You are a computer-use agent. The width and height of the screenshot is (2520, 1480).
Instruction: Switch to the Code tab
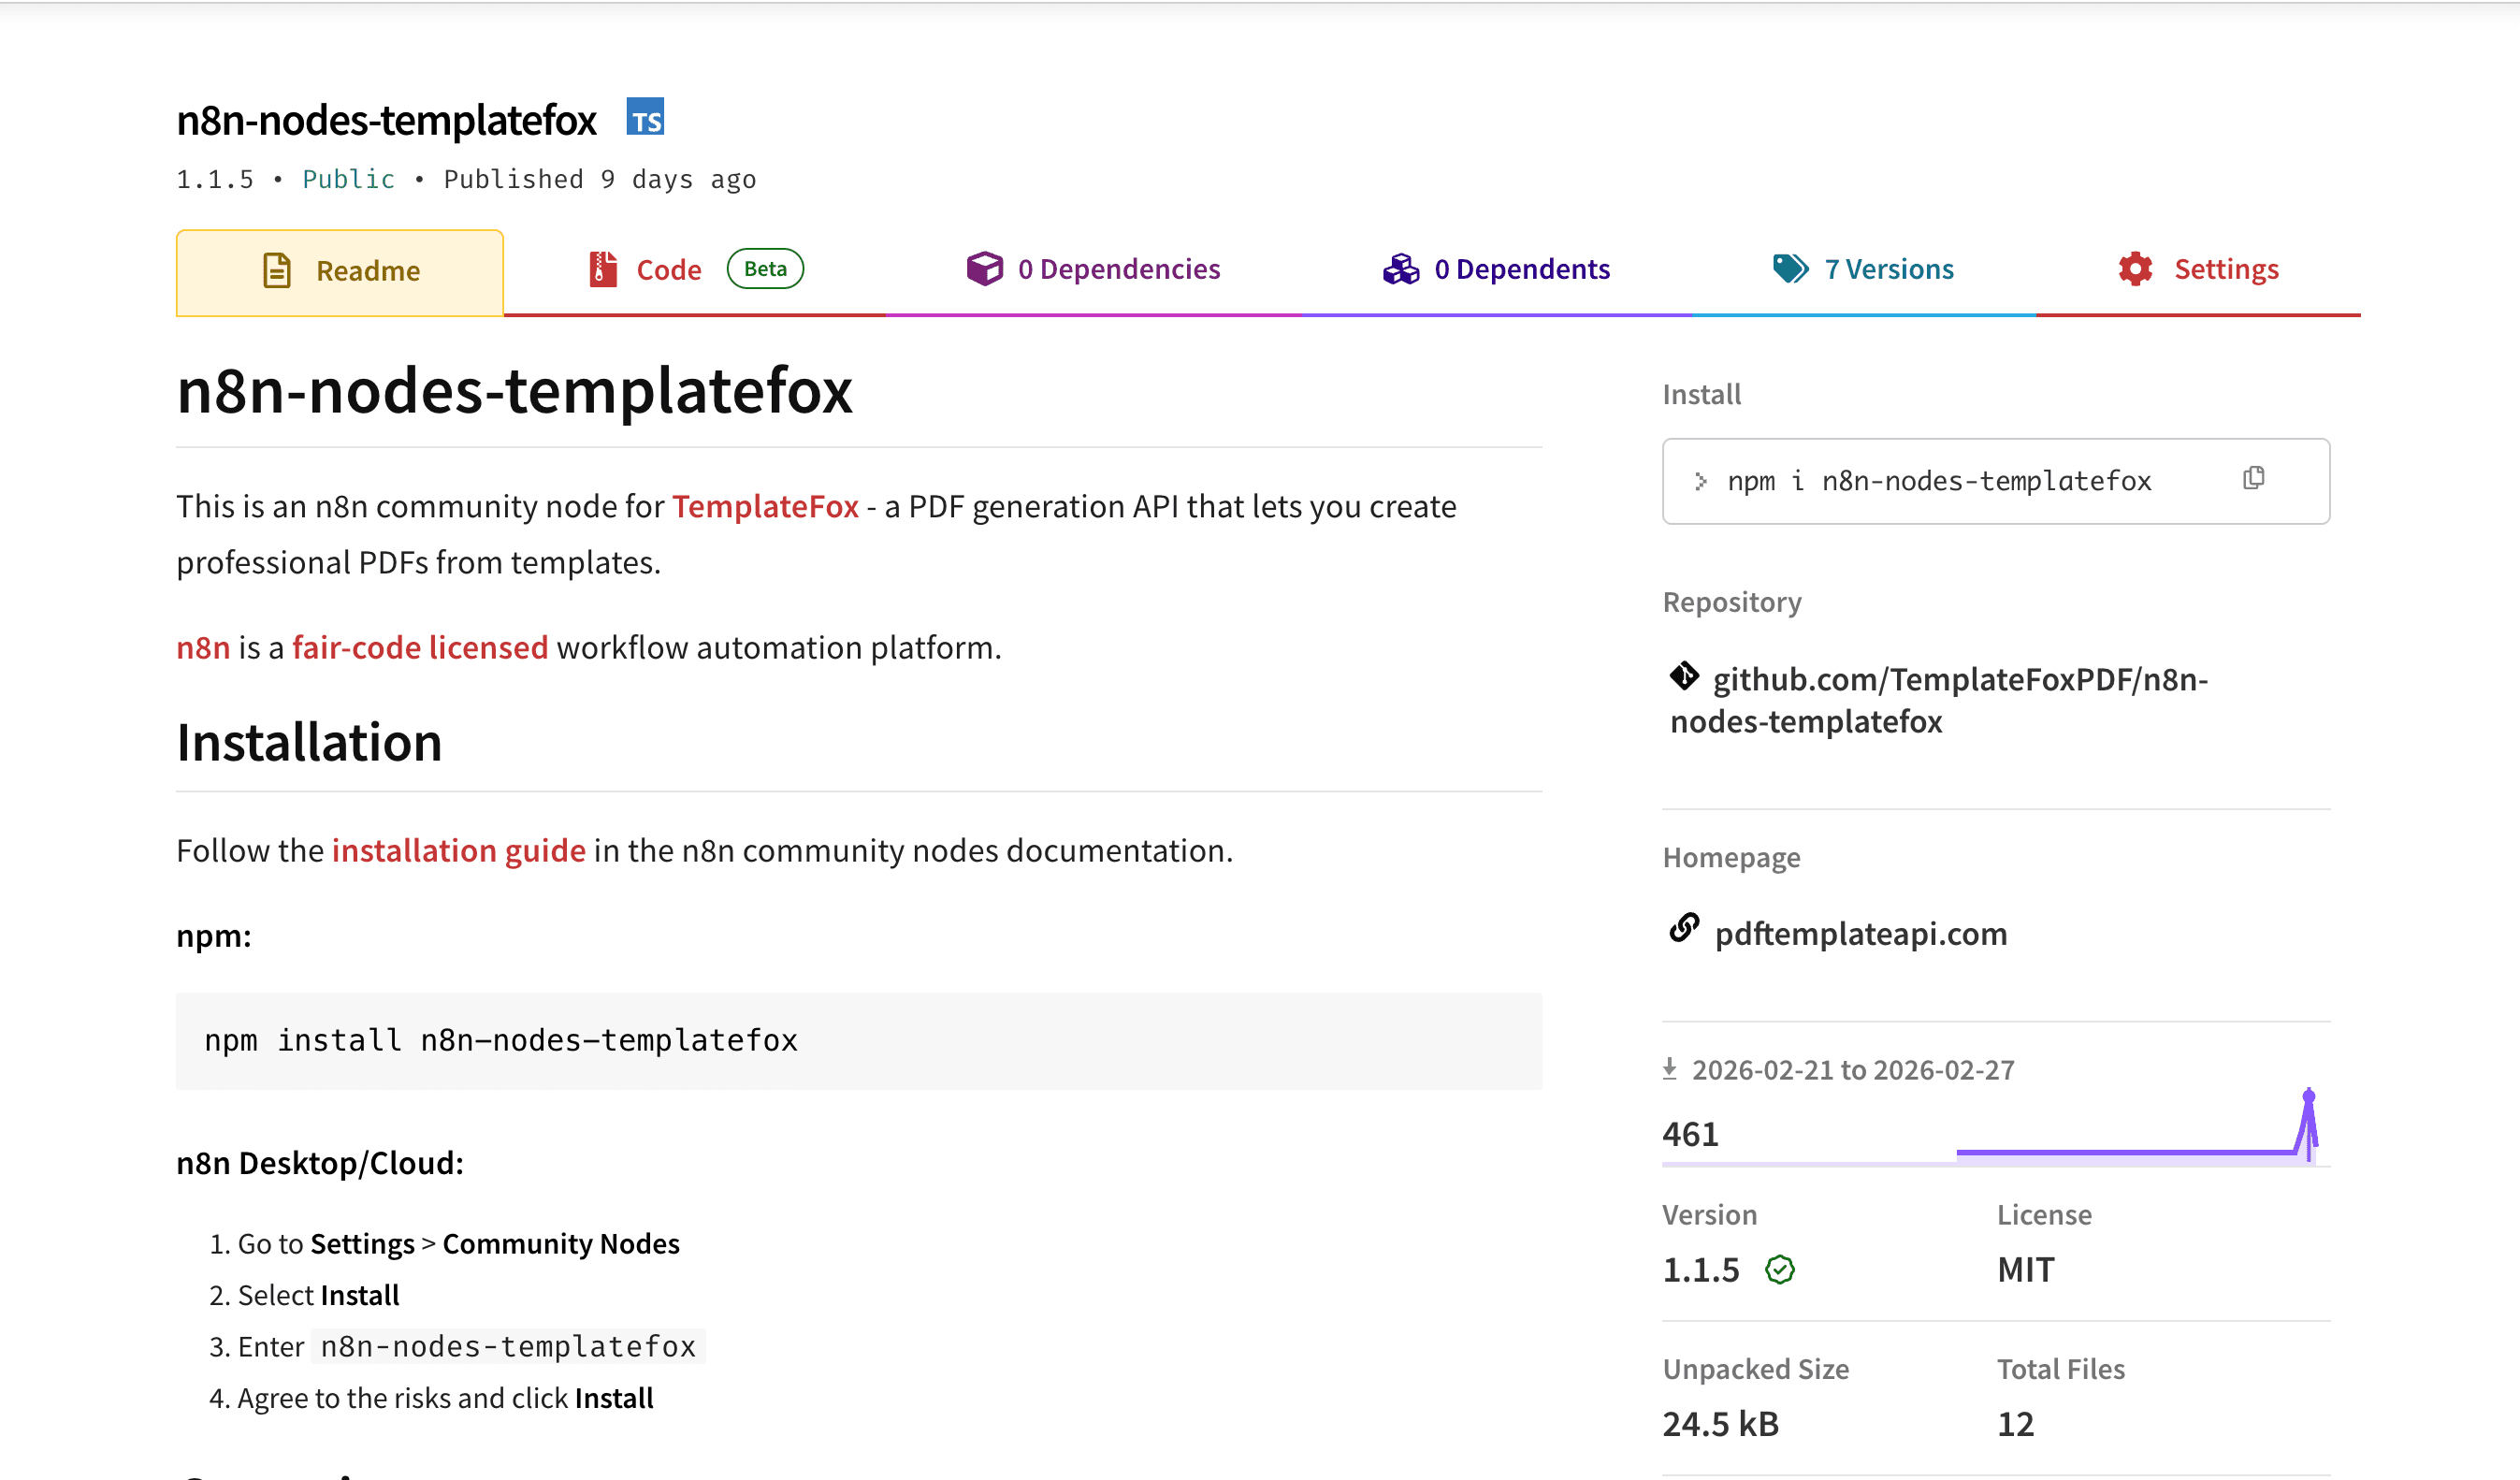(x=668, y=269)
